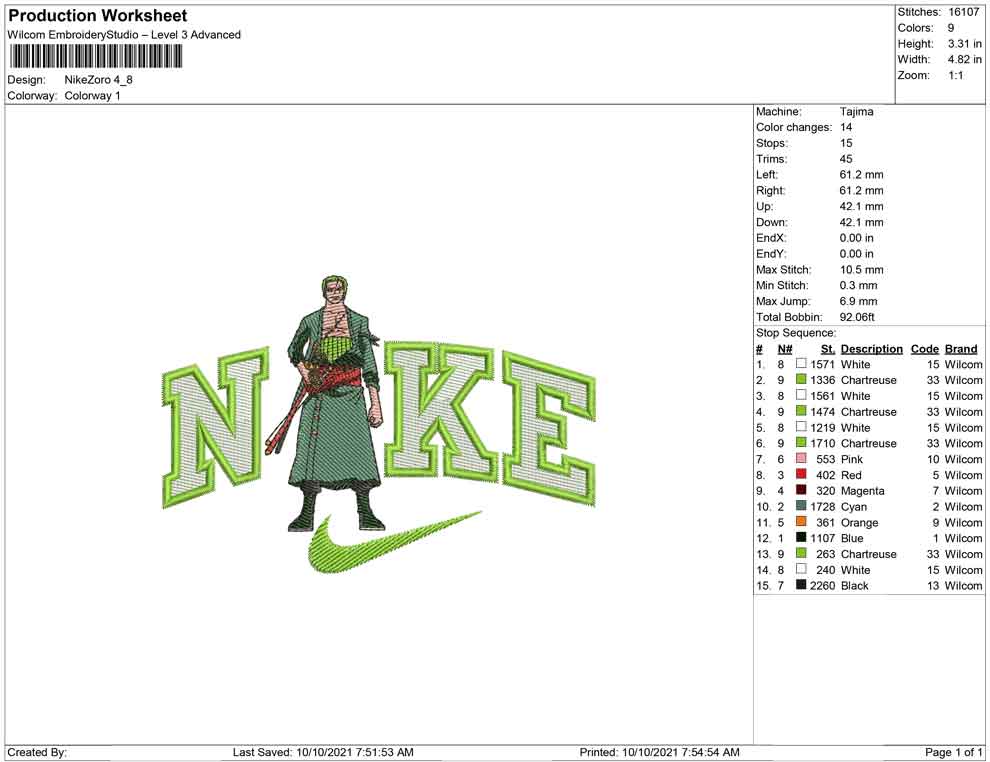The width and height of the screenshot is (990, 762).
Task: Click the St. column header
Action: coord(828,348)
